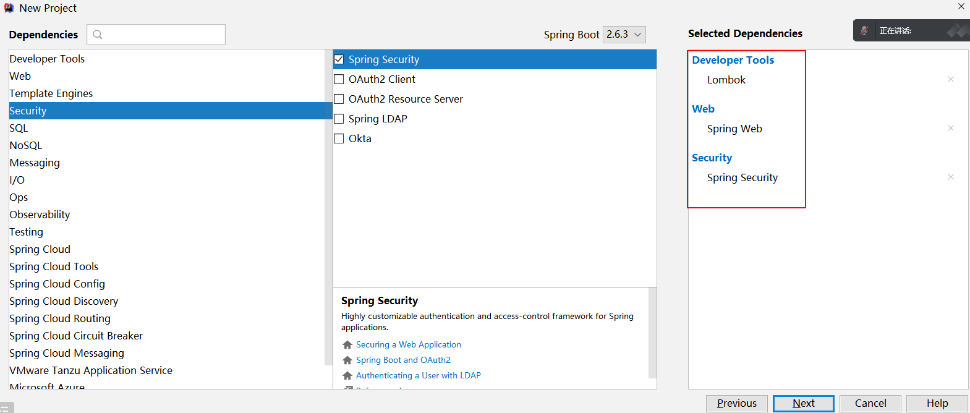Open Securing a Web Application link
Viewport: 970px width, 413px height.
coord(408,344)
